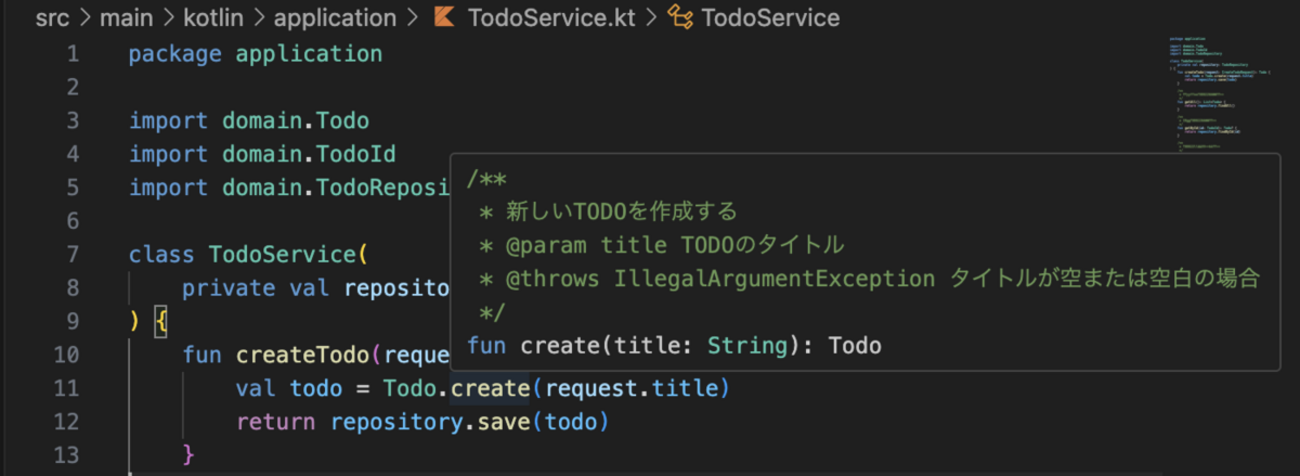Select the application breadcrumb folder
Image resolution: width=1300 pixels, height=476 pixels.
coord(335,18)
